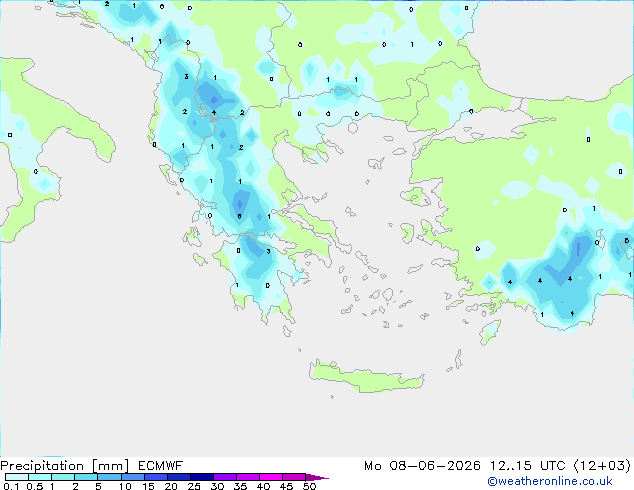
Task: Click the '0.1' legend scale label
Action: 11,486
